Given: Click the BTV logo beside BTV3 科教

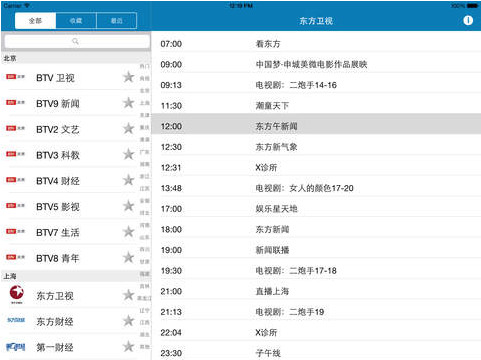Looking at the screenshot, I should tap(15, 154).
